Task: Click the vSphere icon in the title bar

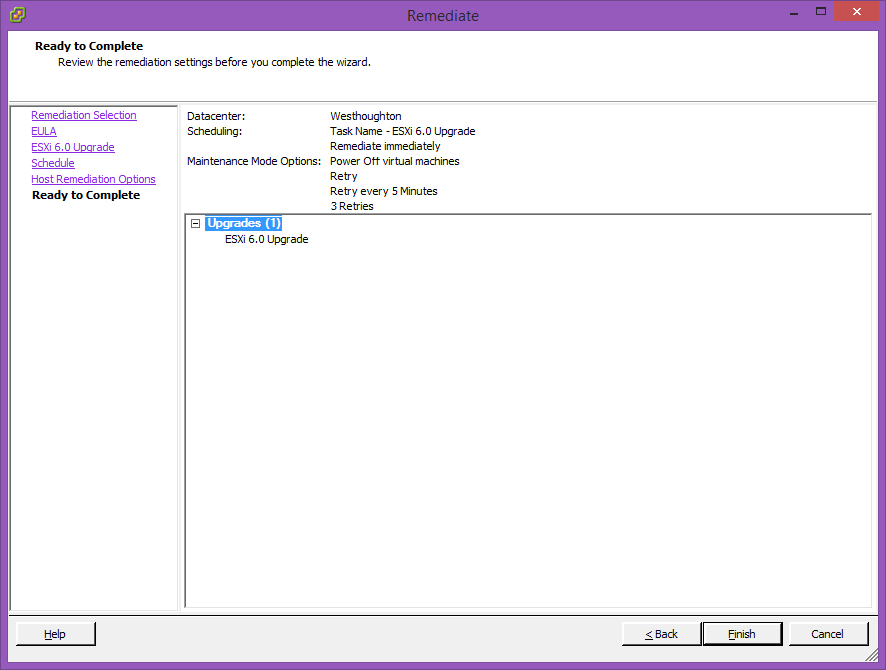Action: click(x=18, y=15)
